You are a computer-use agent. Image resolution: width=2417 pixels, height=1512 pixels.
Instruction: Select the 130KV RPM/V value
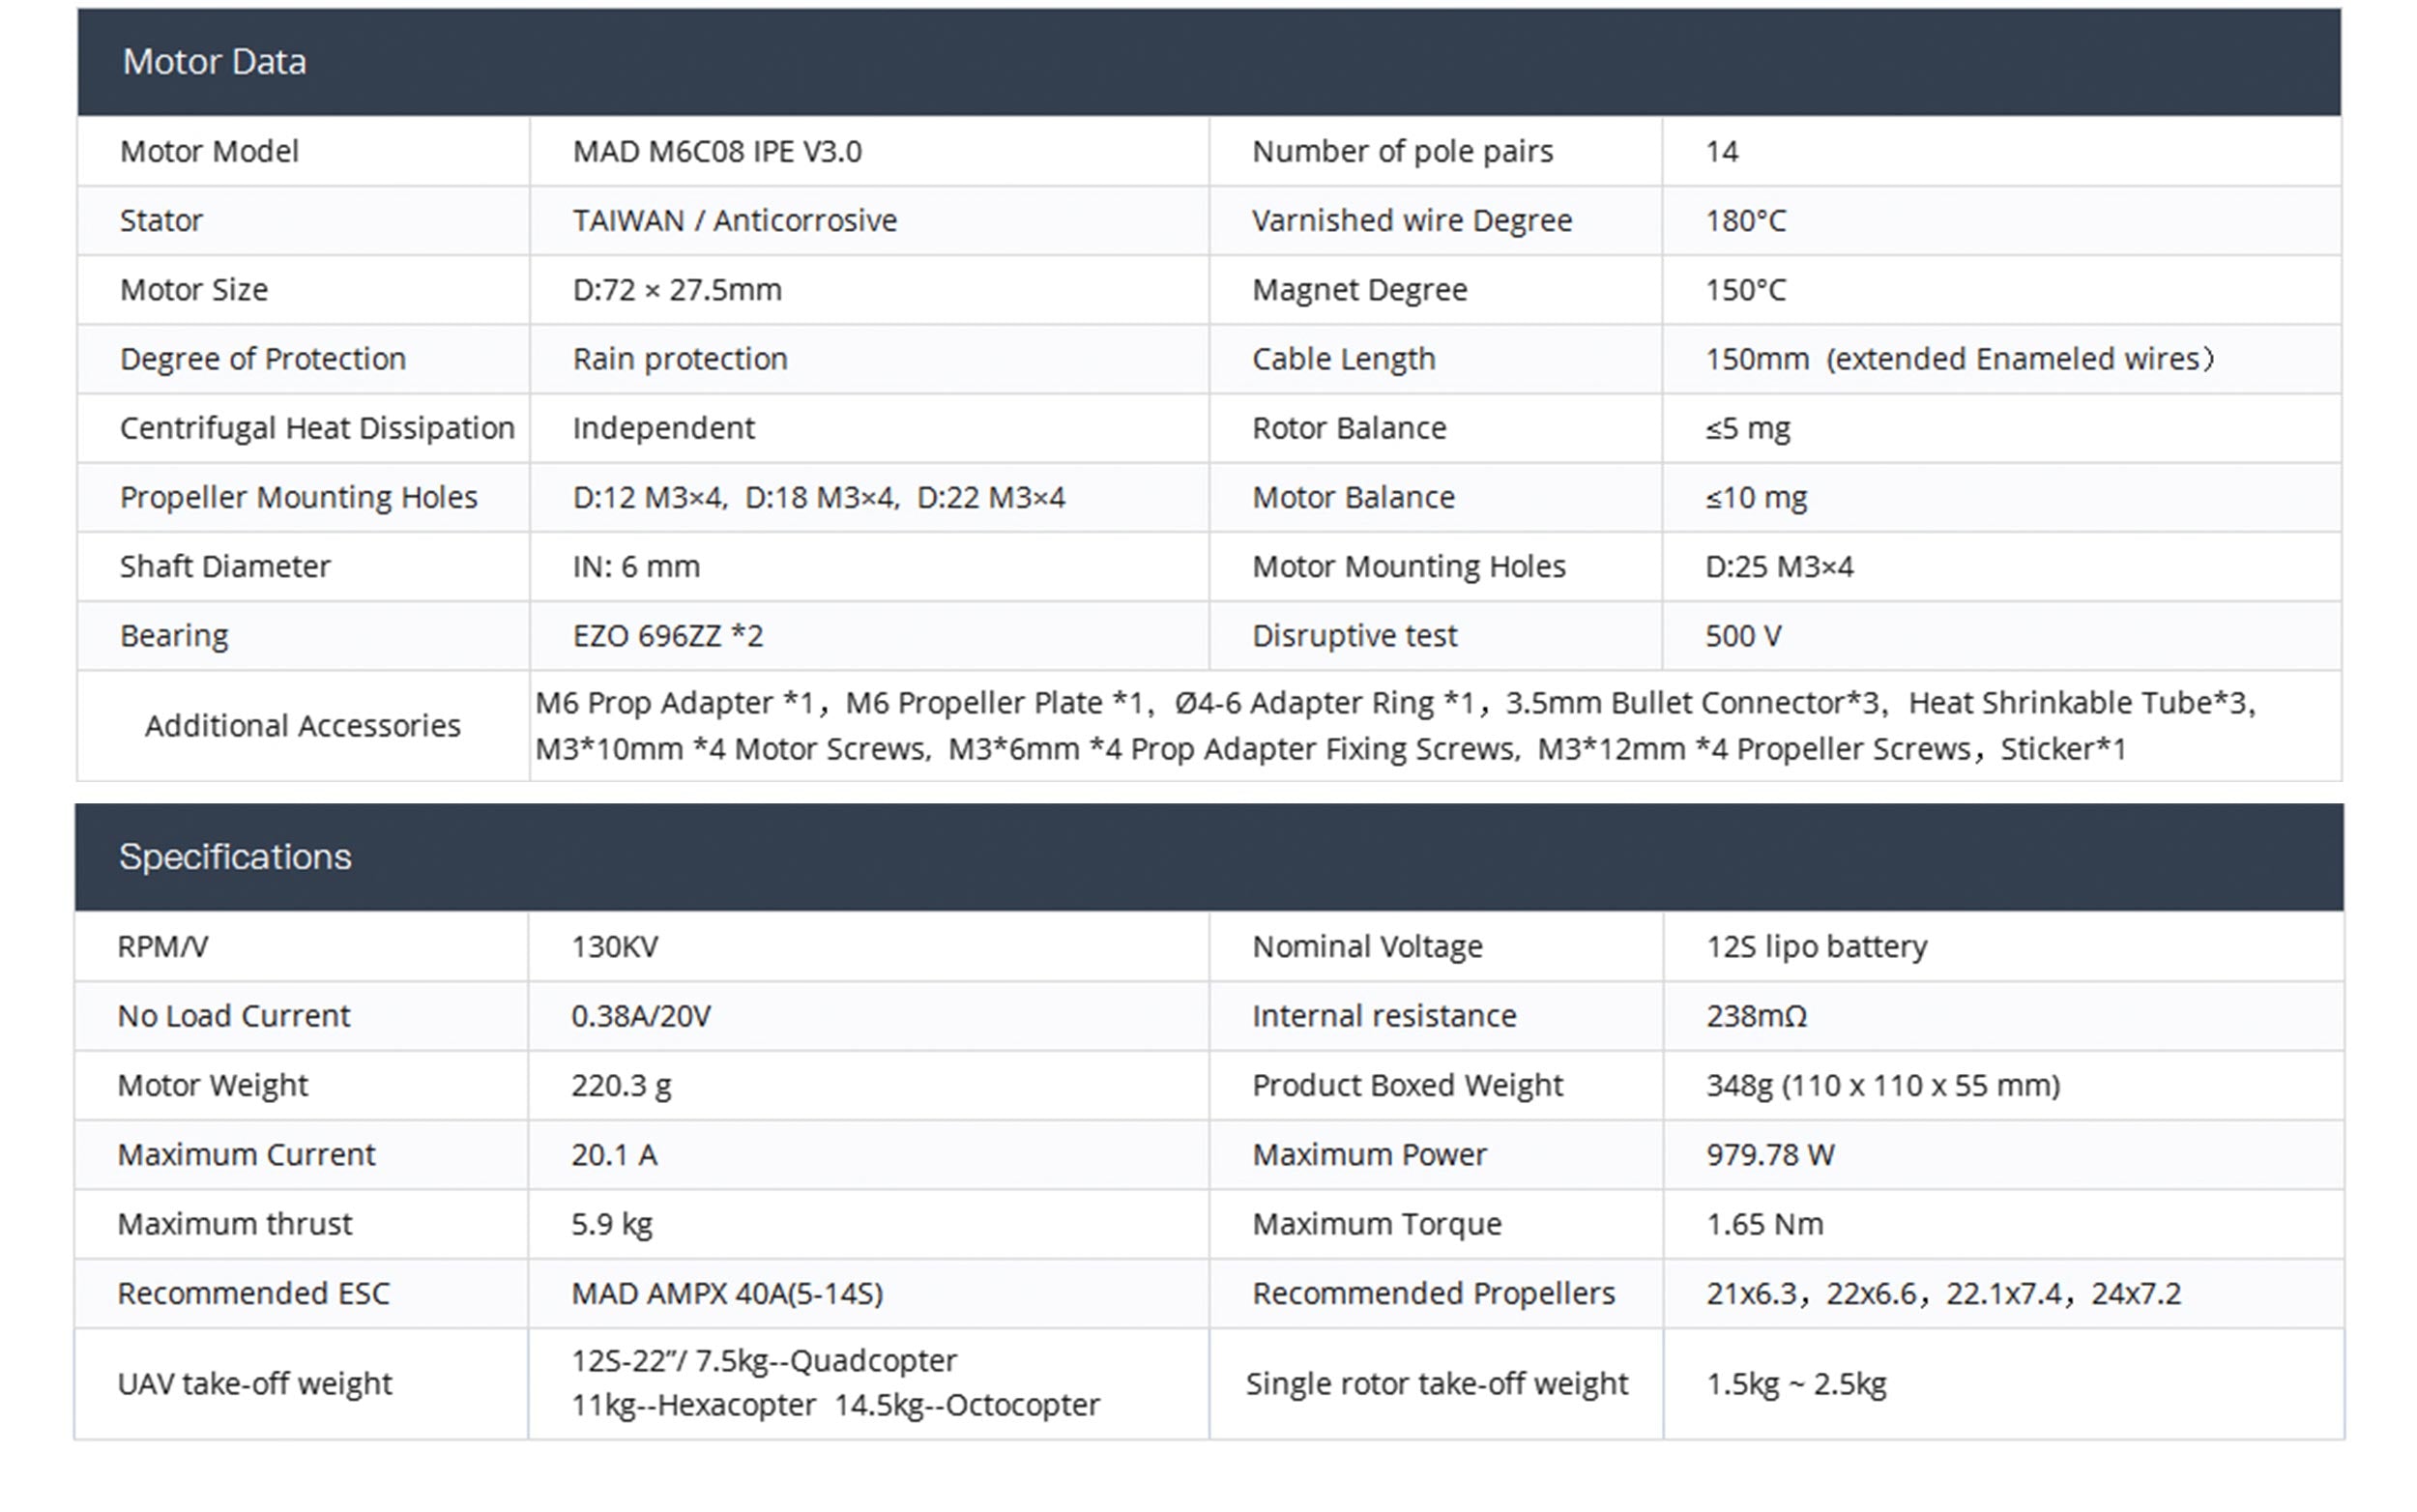pyautogui.click(x=614, y=947)
